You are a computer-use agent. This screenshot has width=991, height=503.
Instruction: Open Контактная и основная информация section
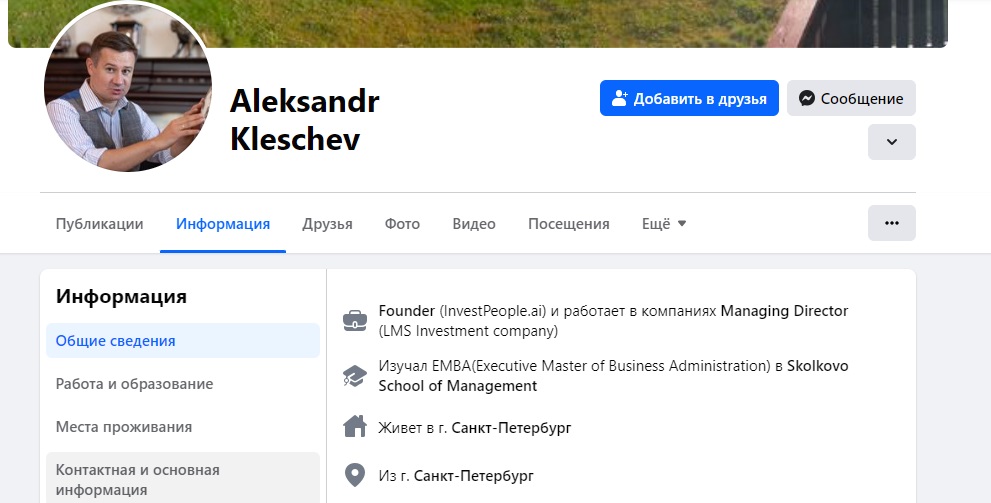point(138,480)
